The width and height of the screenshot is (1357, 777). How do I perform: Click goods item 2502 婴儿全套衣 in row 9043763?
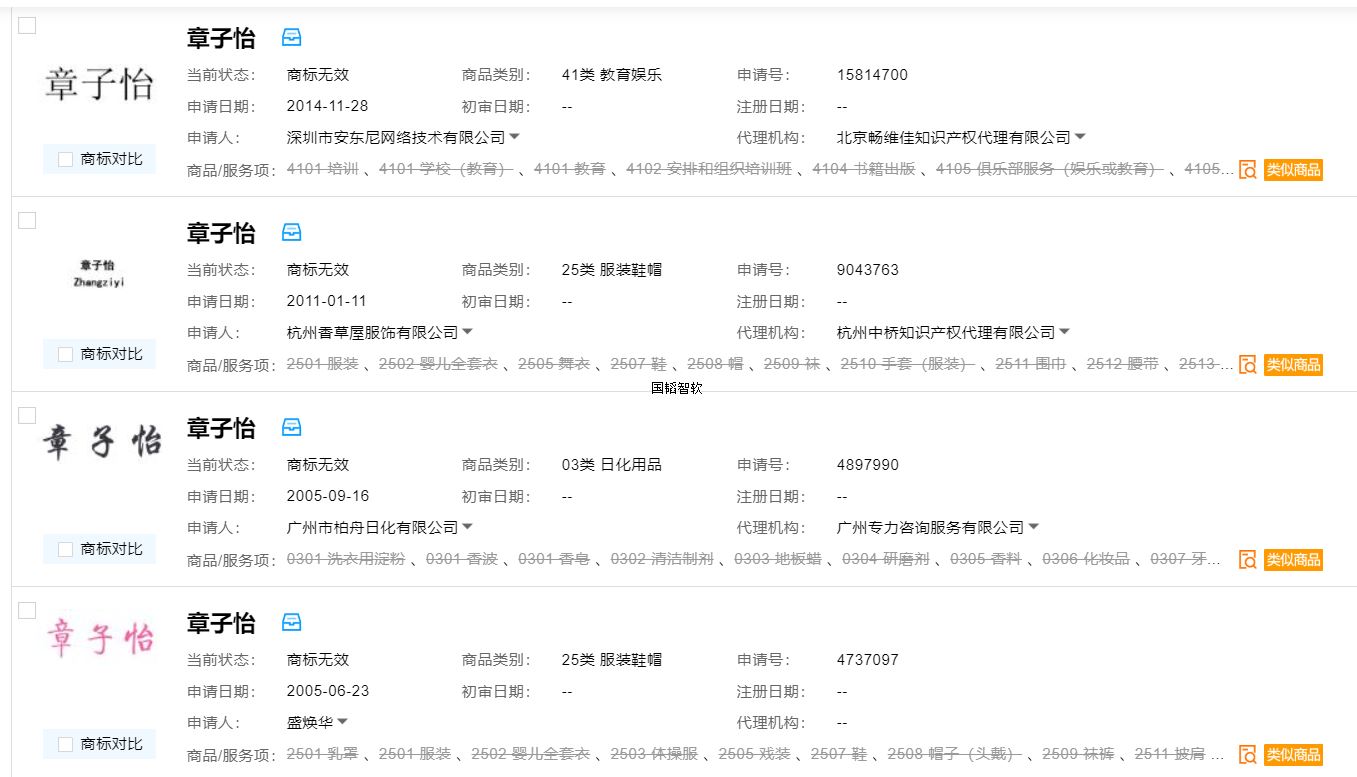(x=438, y=364)
